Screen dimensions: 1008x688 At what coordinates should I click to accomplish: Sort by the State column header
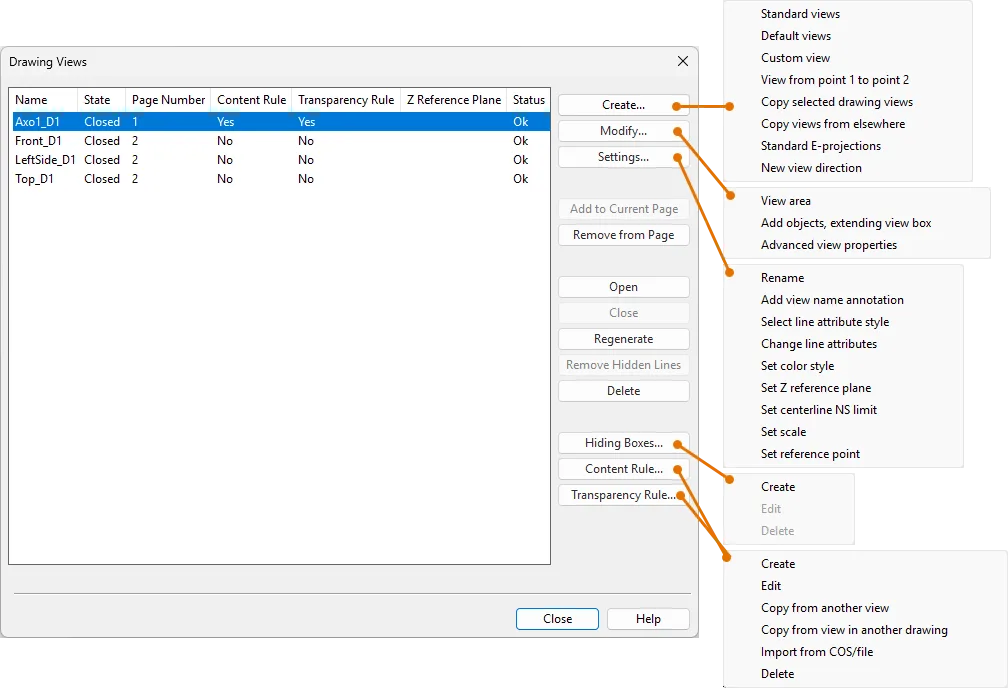click(x=102, y=100)
